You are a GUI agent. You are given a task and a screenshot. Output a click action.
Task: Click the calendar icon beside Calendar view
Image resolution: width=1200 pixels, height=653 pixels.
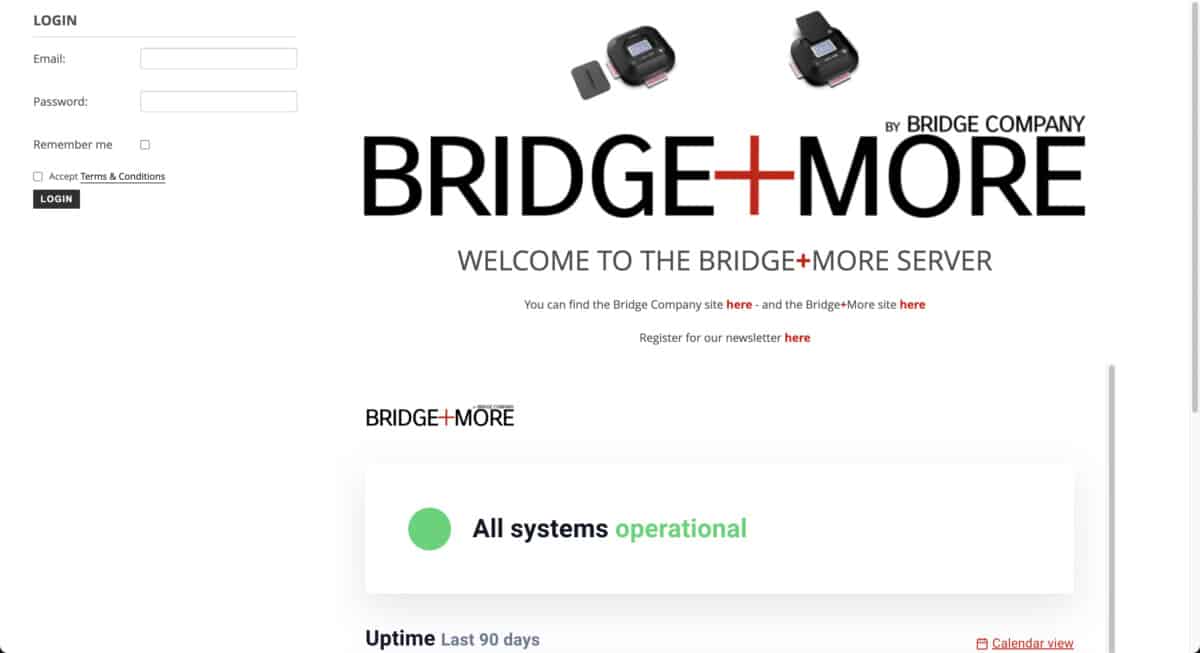[981, 643]
